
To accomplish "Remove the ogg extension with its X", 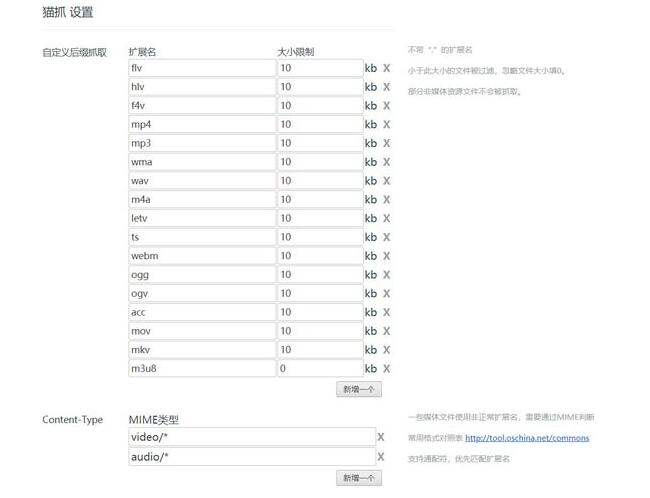I will pyautogui.click(x=387, y=275).
